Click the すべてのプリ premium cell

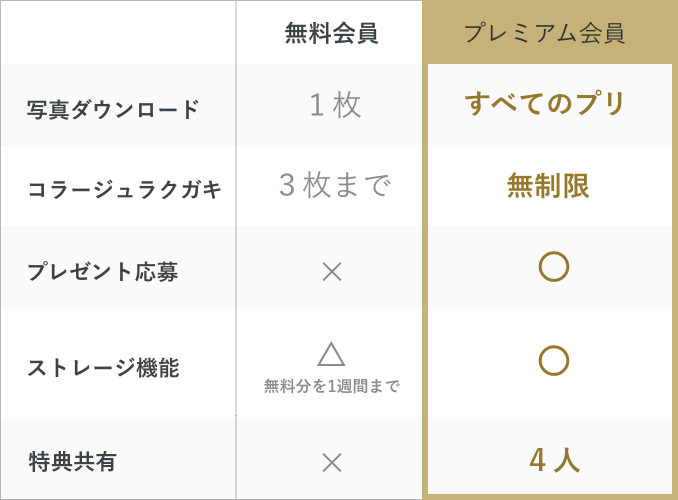[545, 104]
